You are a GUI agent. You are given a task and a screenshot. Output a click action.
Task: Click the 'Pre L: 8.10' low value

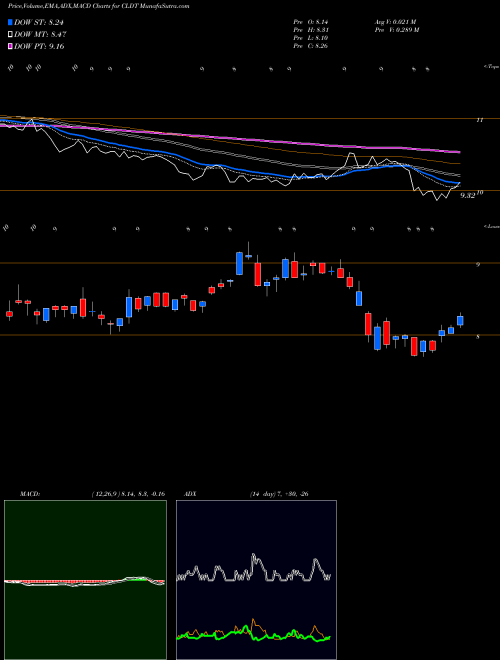point(311,38)
